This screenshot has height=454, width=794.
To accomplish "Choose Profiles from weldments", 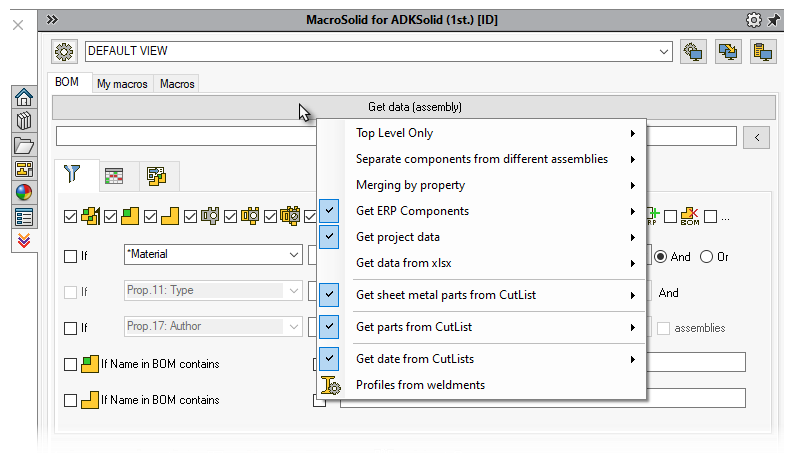I will tap(482, 385).
